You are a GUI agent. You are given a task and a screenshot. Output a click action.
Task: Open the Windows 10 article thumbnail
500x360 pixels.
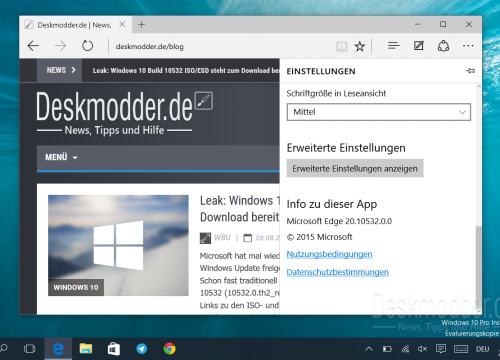click(x=118, y=245)
